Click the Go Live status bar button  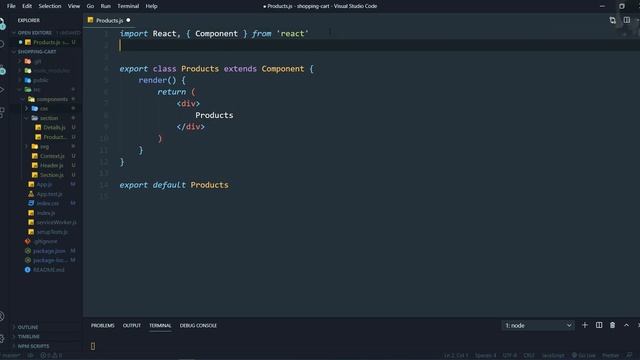[584, 356]
